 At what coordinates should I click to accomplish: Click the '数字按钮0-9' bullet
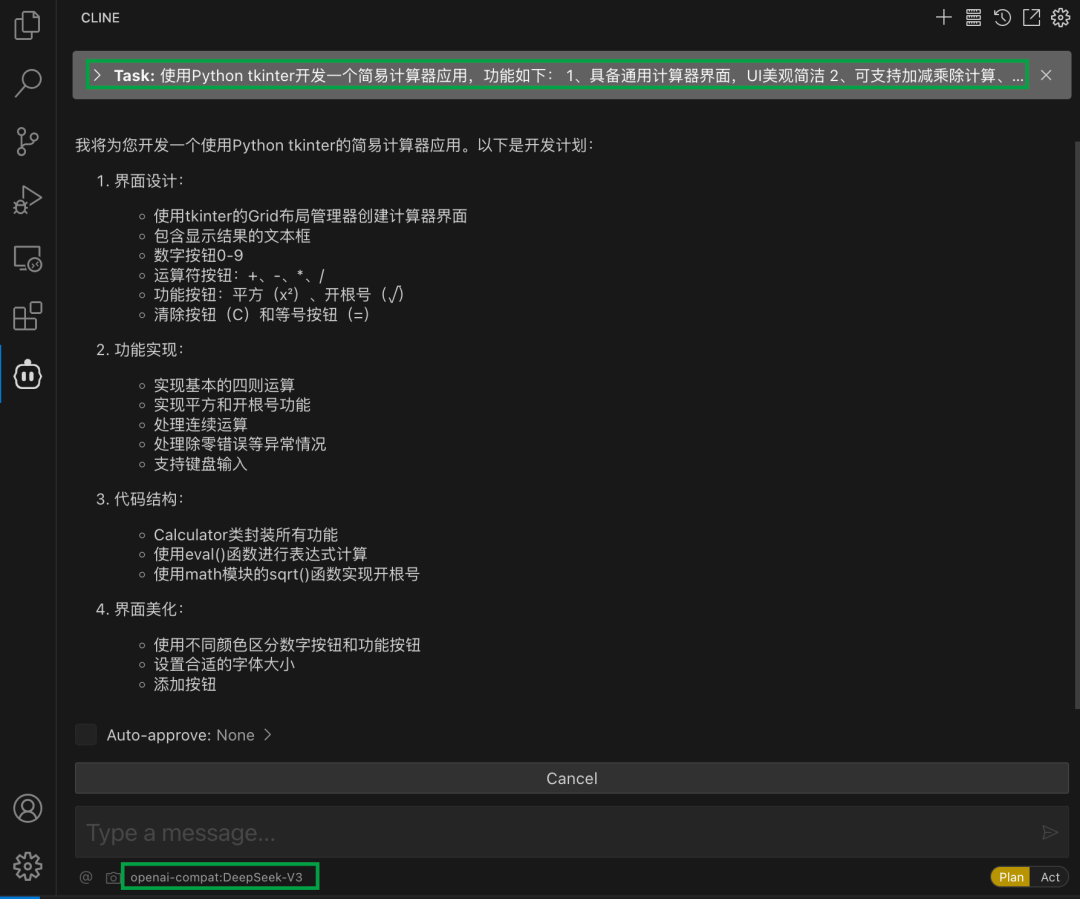(198, 256)
